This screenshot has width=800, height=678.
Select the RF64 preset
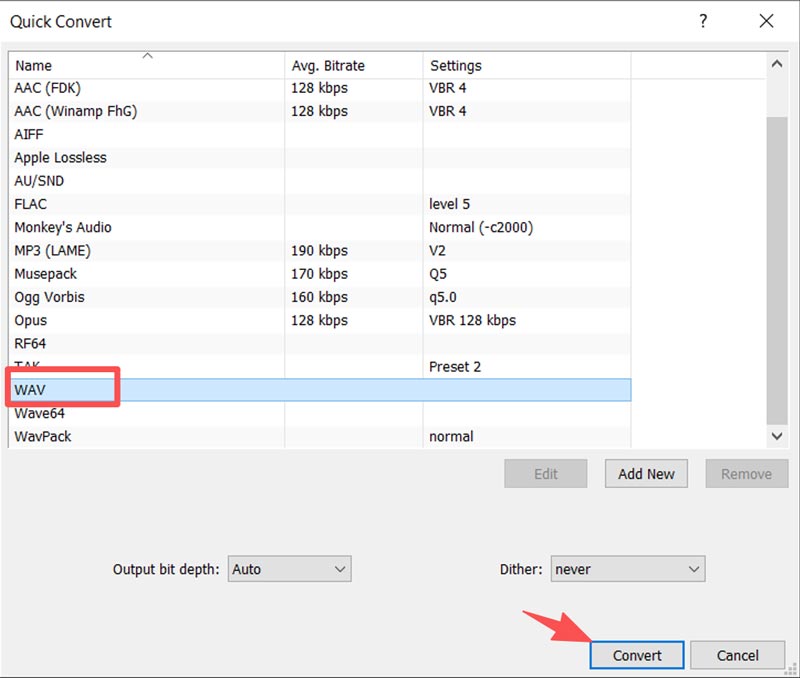(319, 343)
